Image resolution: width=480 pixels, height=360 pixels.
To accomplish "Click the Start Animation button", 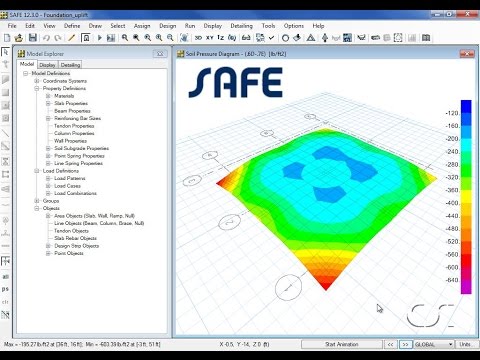I will click(x=342, y=344).
